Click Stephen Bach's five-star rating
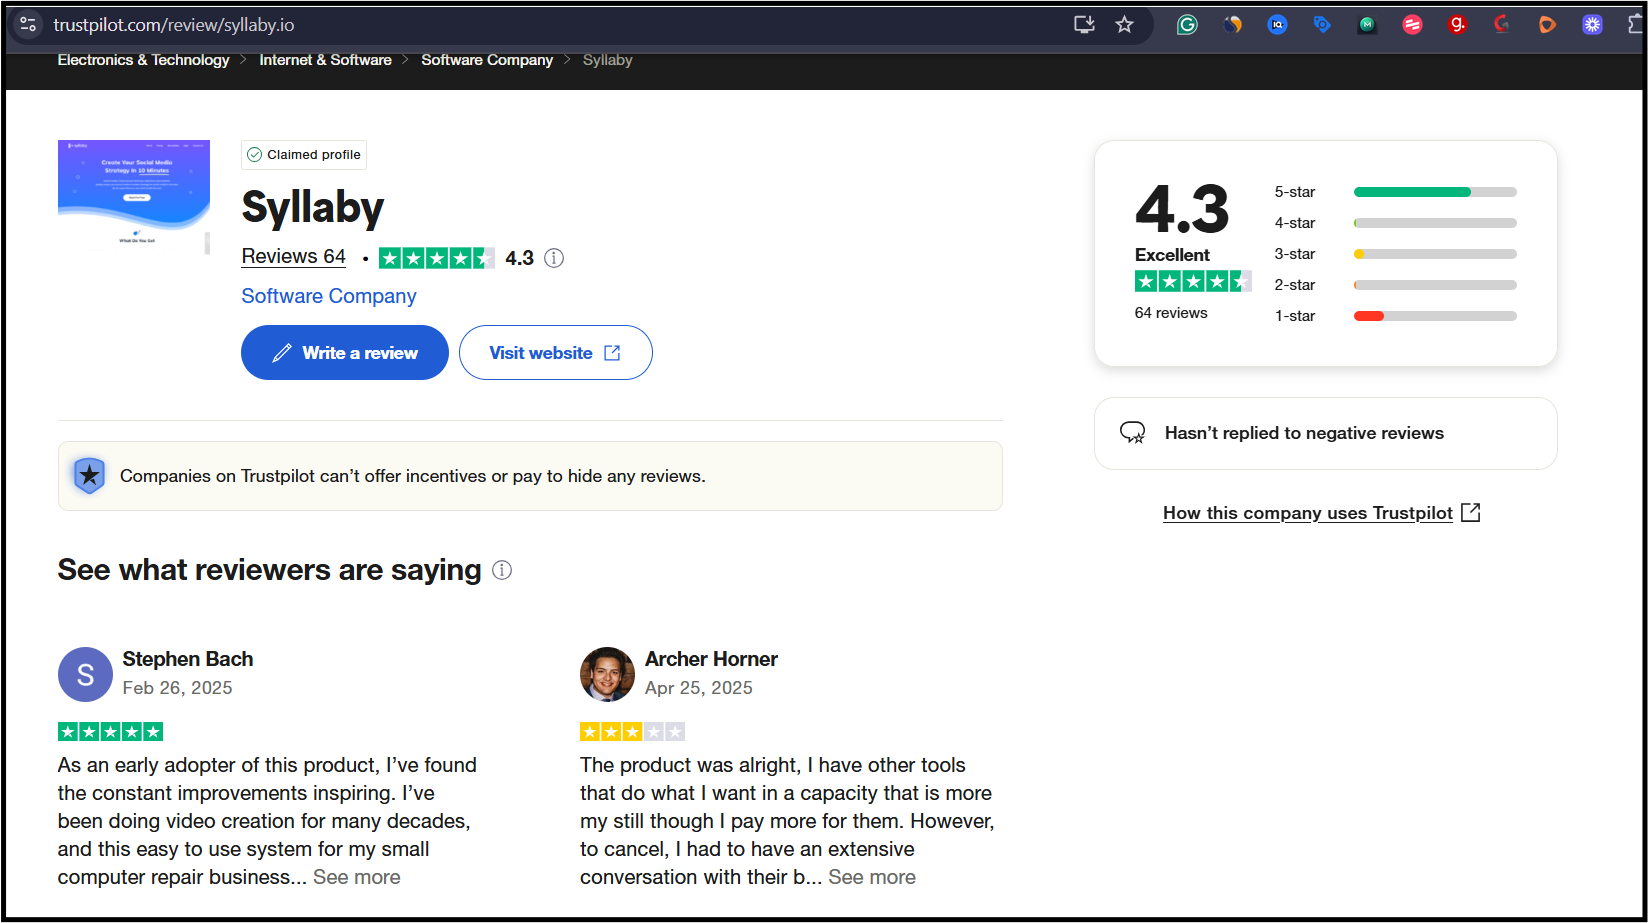The image size is (1648, 923). point(110,732)
